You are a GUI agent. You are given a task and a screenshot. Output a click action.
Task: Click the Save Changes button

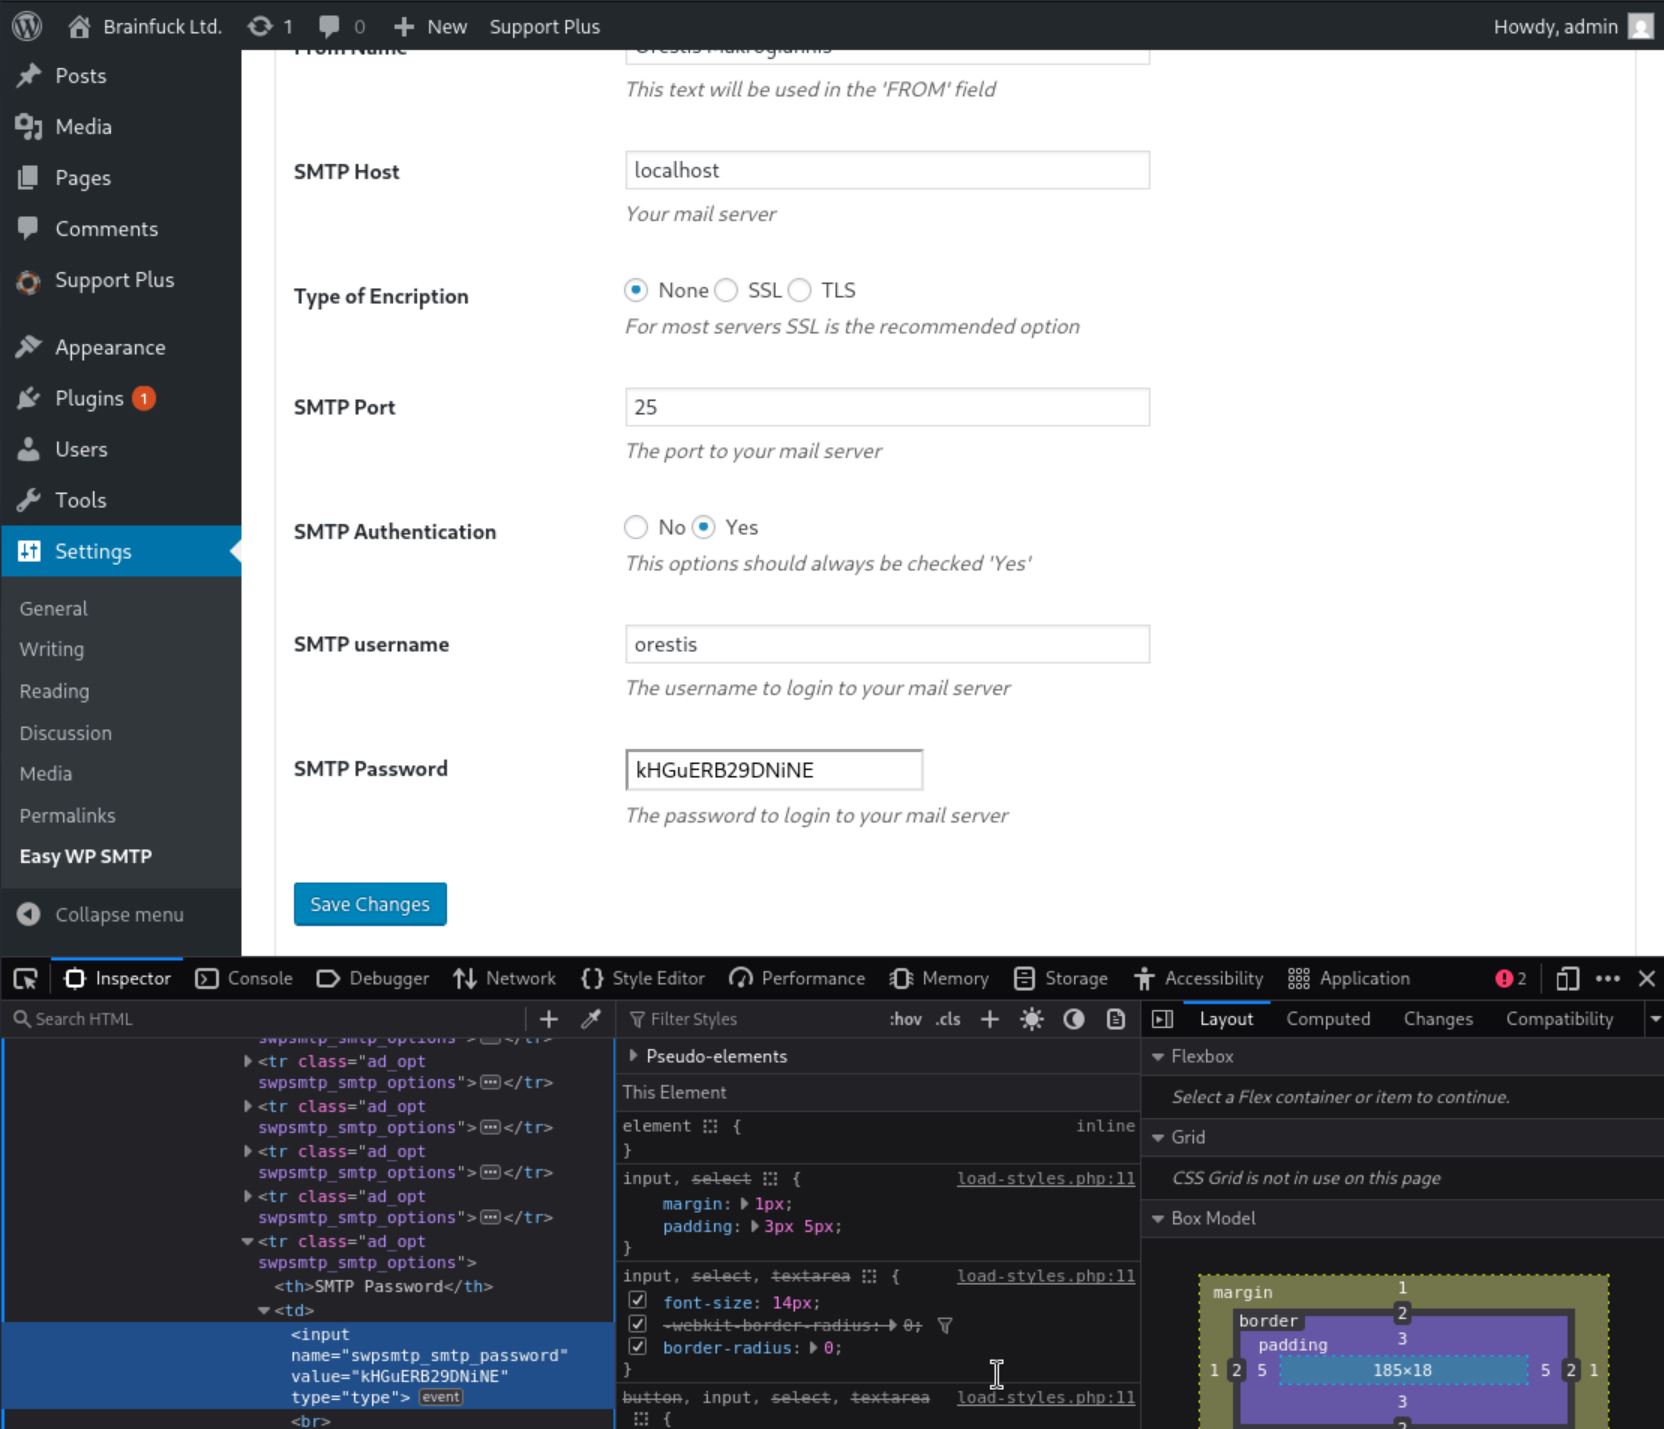coord(370,904)
